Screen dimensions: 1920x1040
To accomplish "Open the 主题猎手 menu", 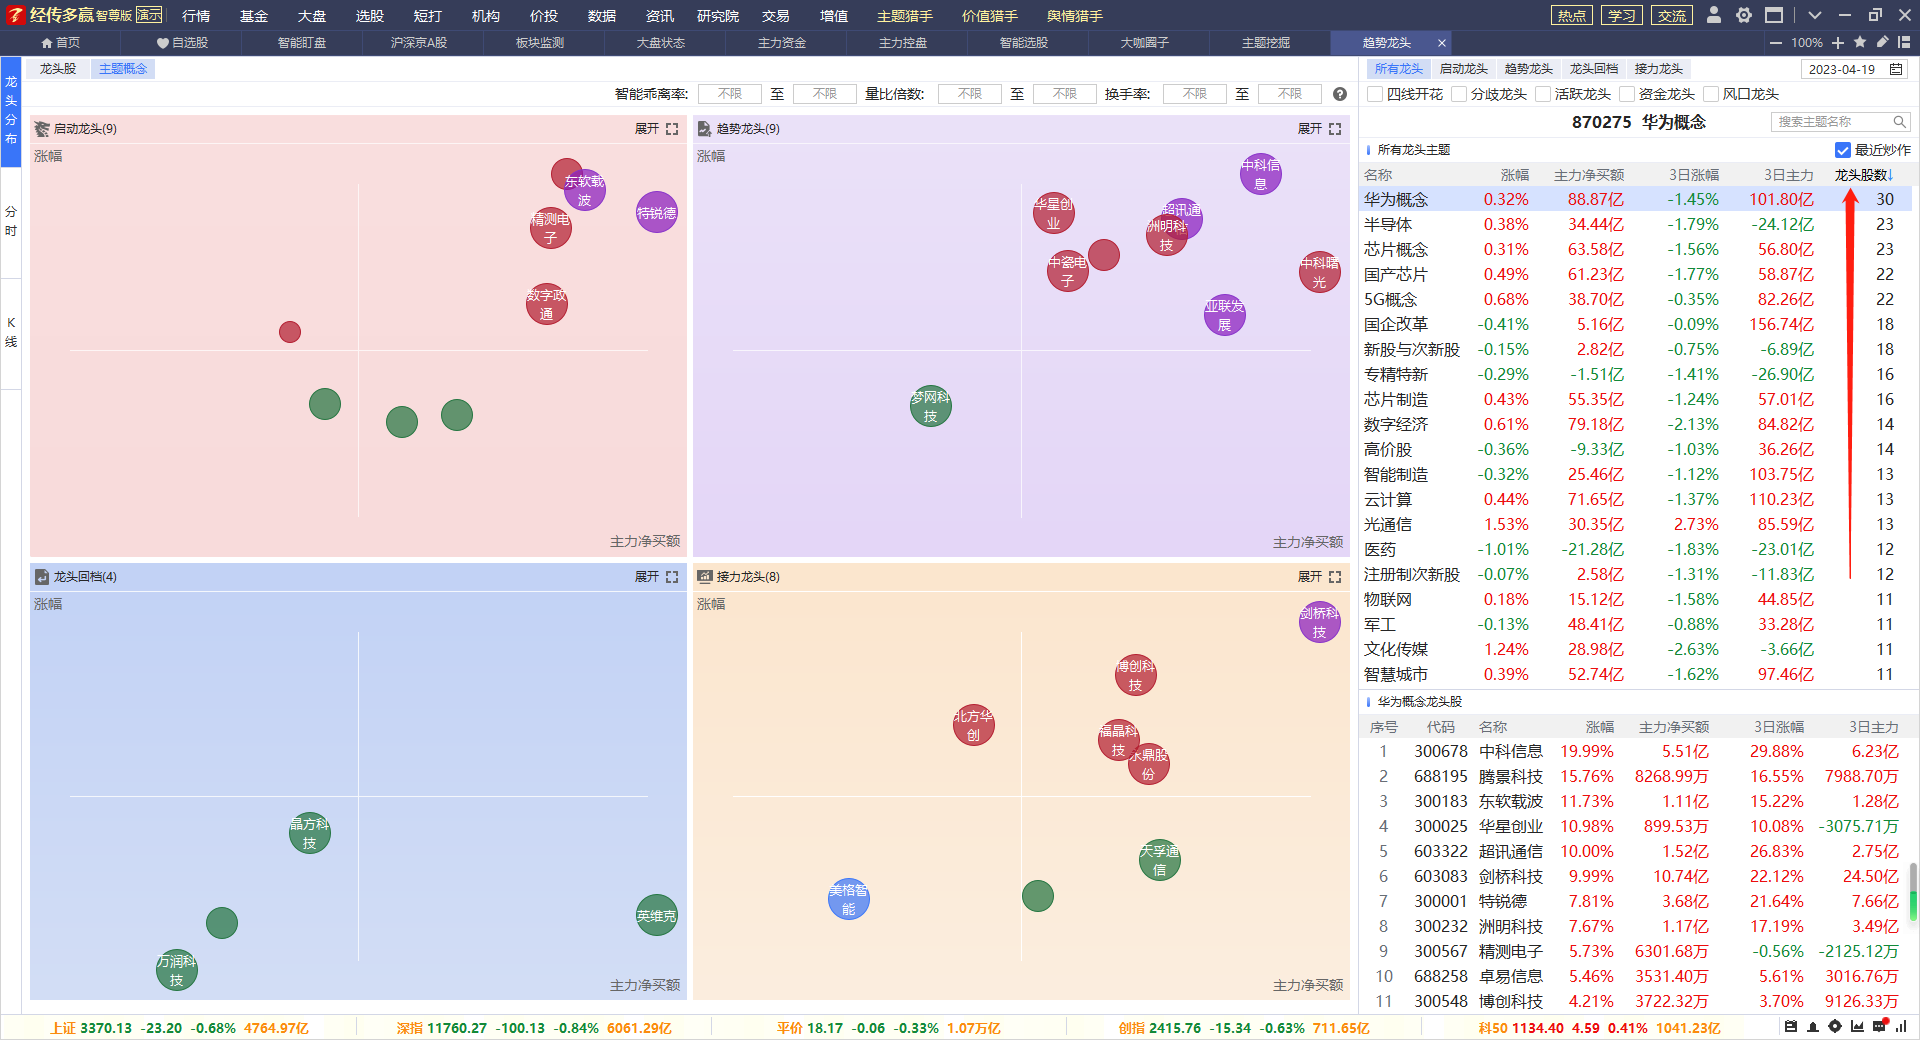I will point(905,16).
